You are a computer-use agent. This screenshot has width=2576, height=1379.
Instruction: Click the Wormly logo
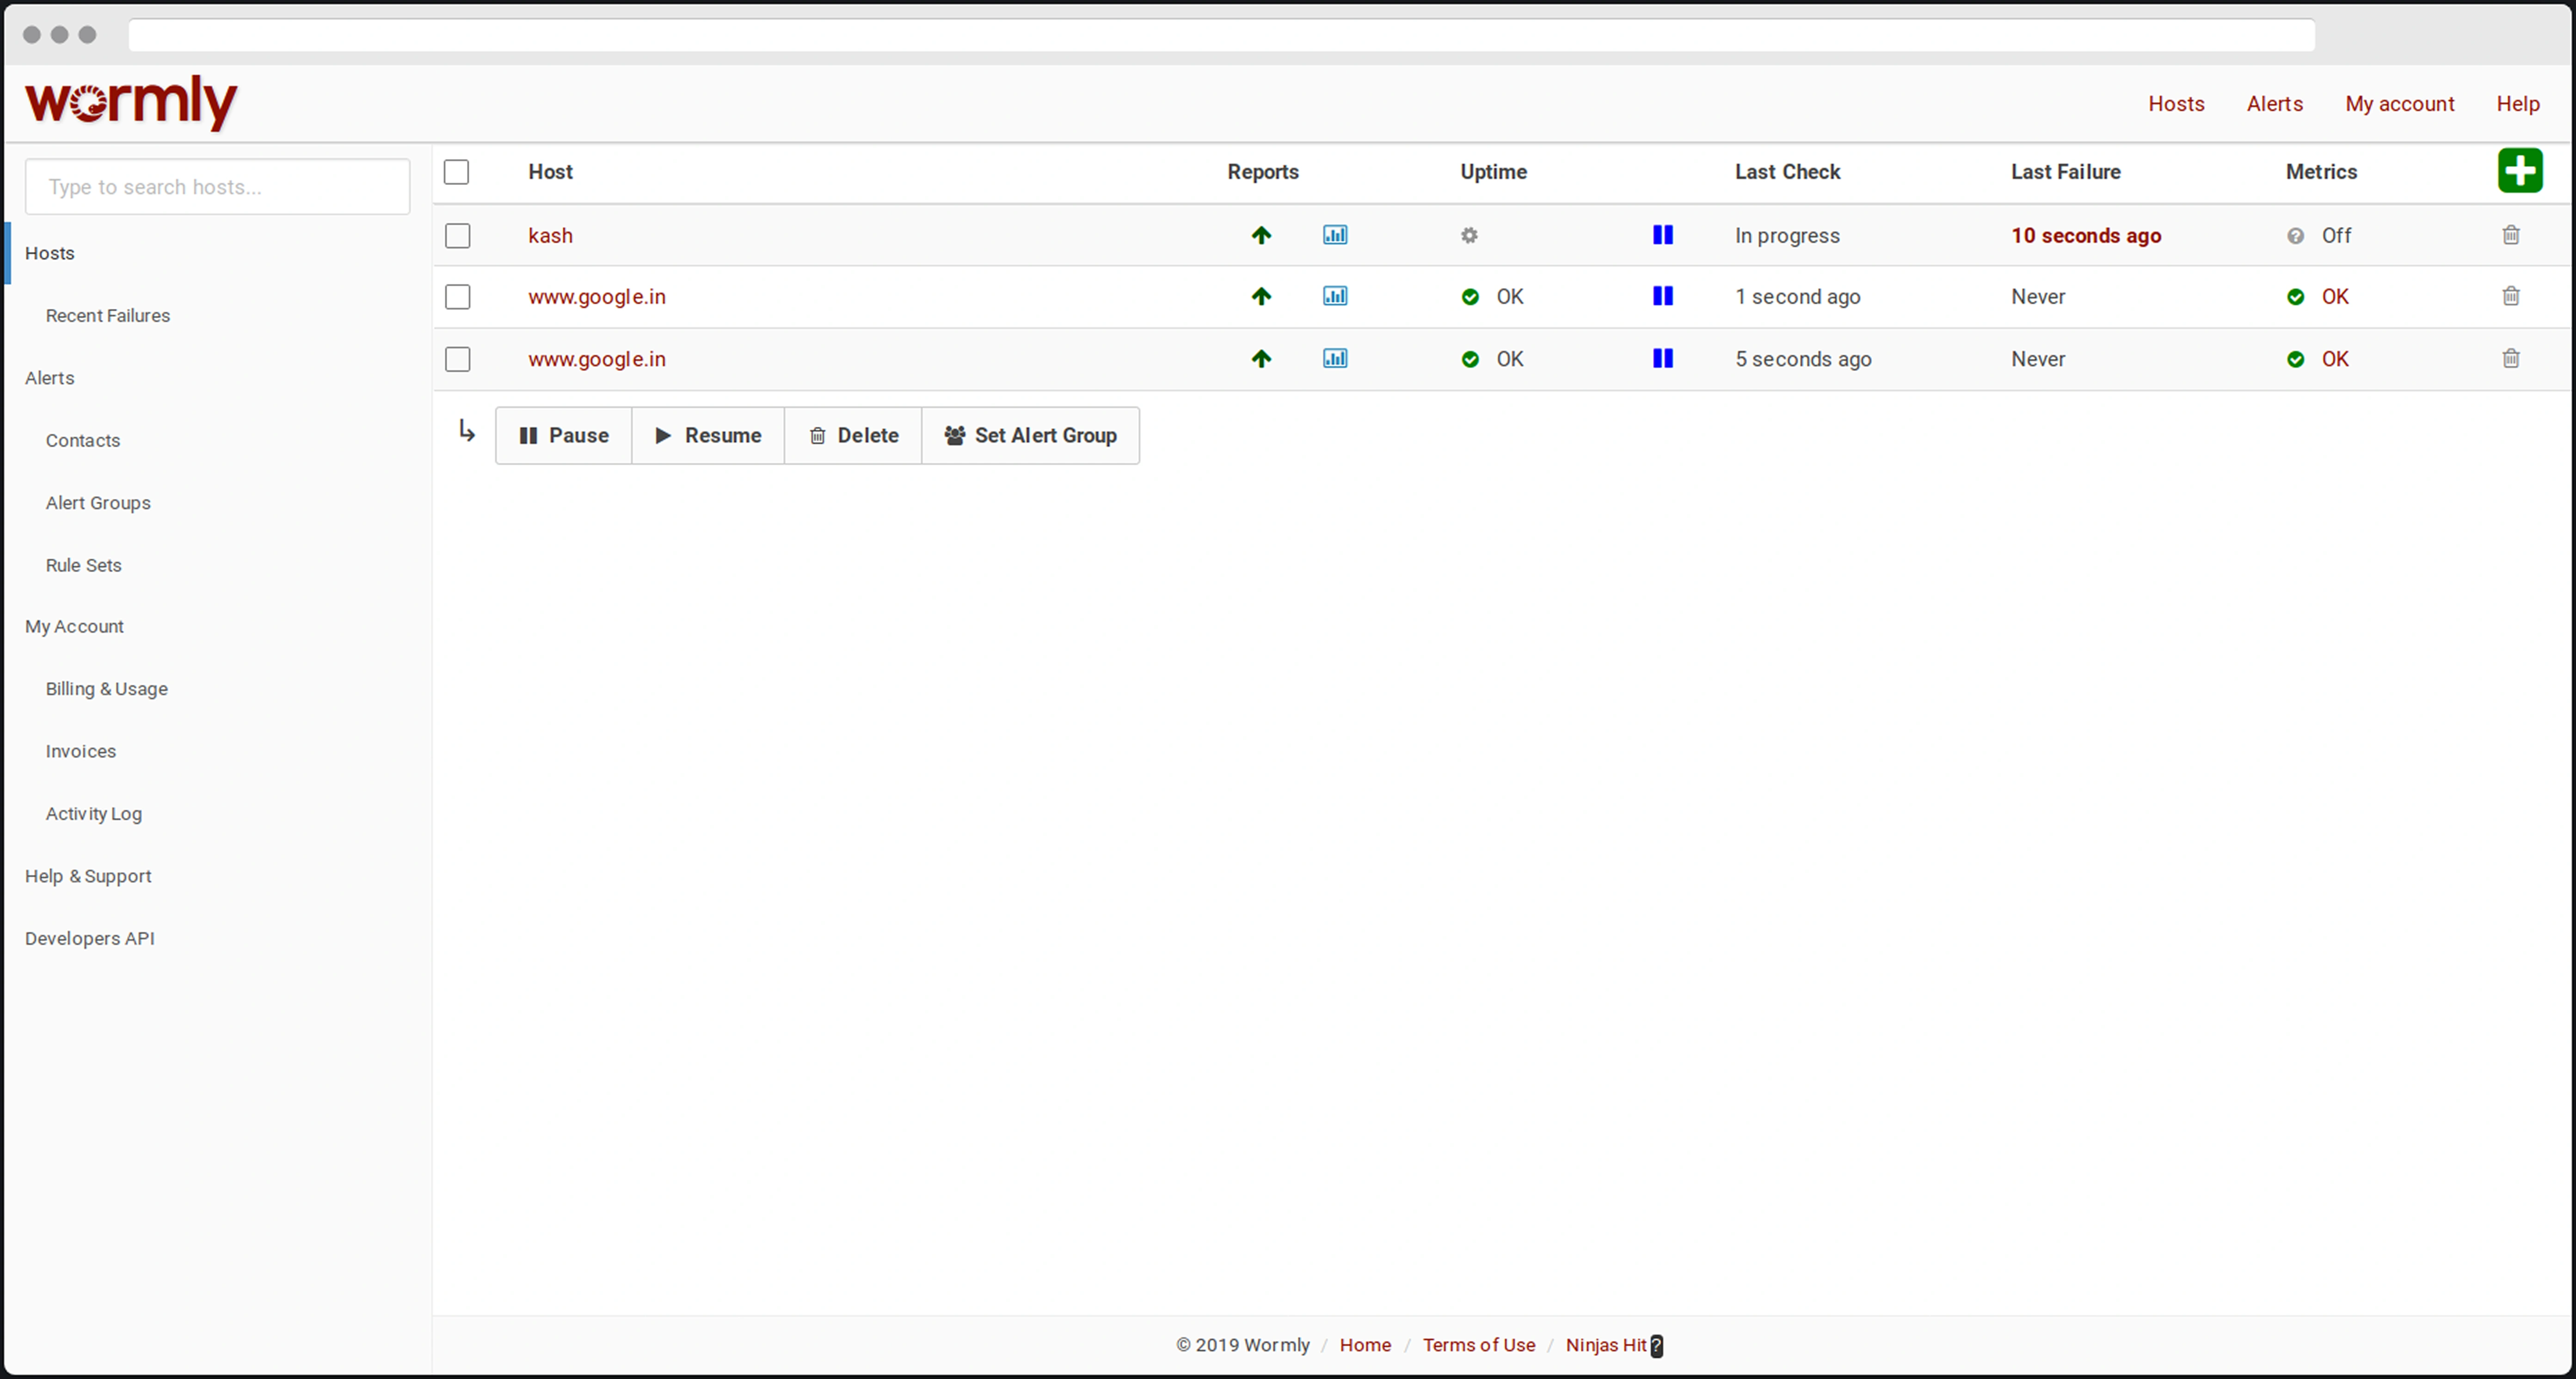point(131,102)
